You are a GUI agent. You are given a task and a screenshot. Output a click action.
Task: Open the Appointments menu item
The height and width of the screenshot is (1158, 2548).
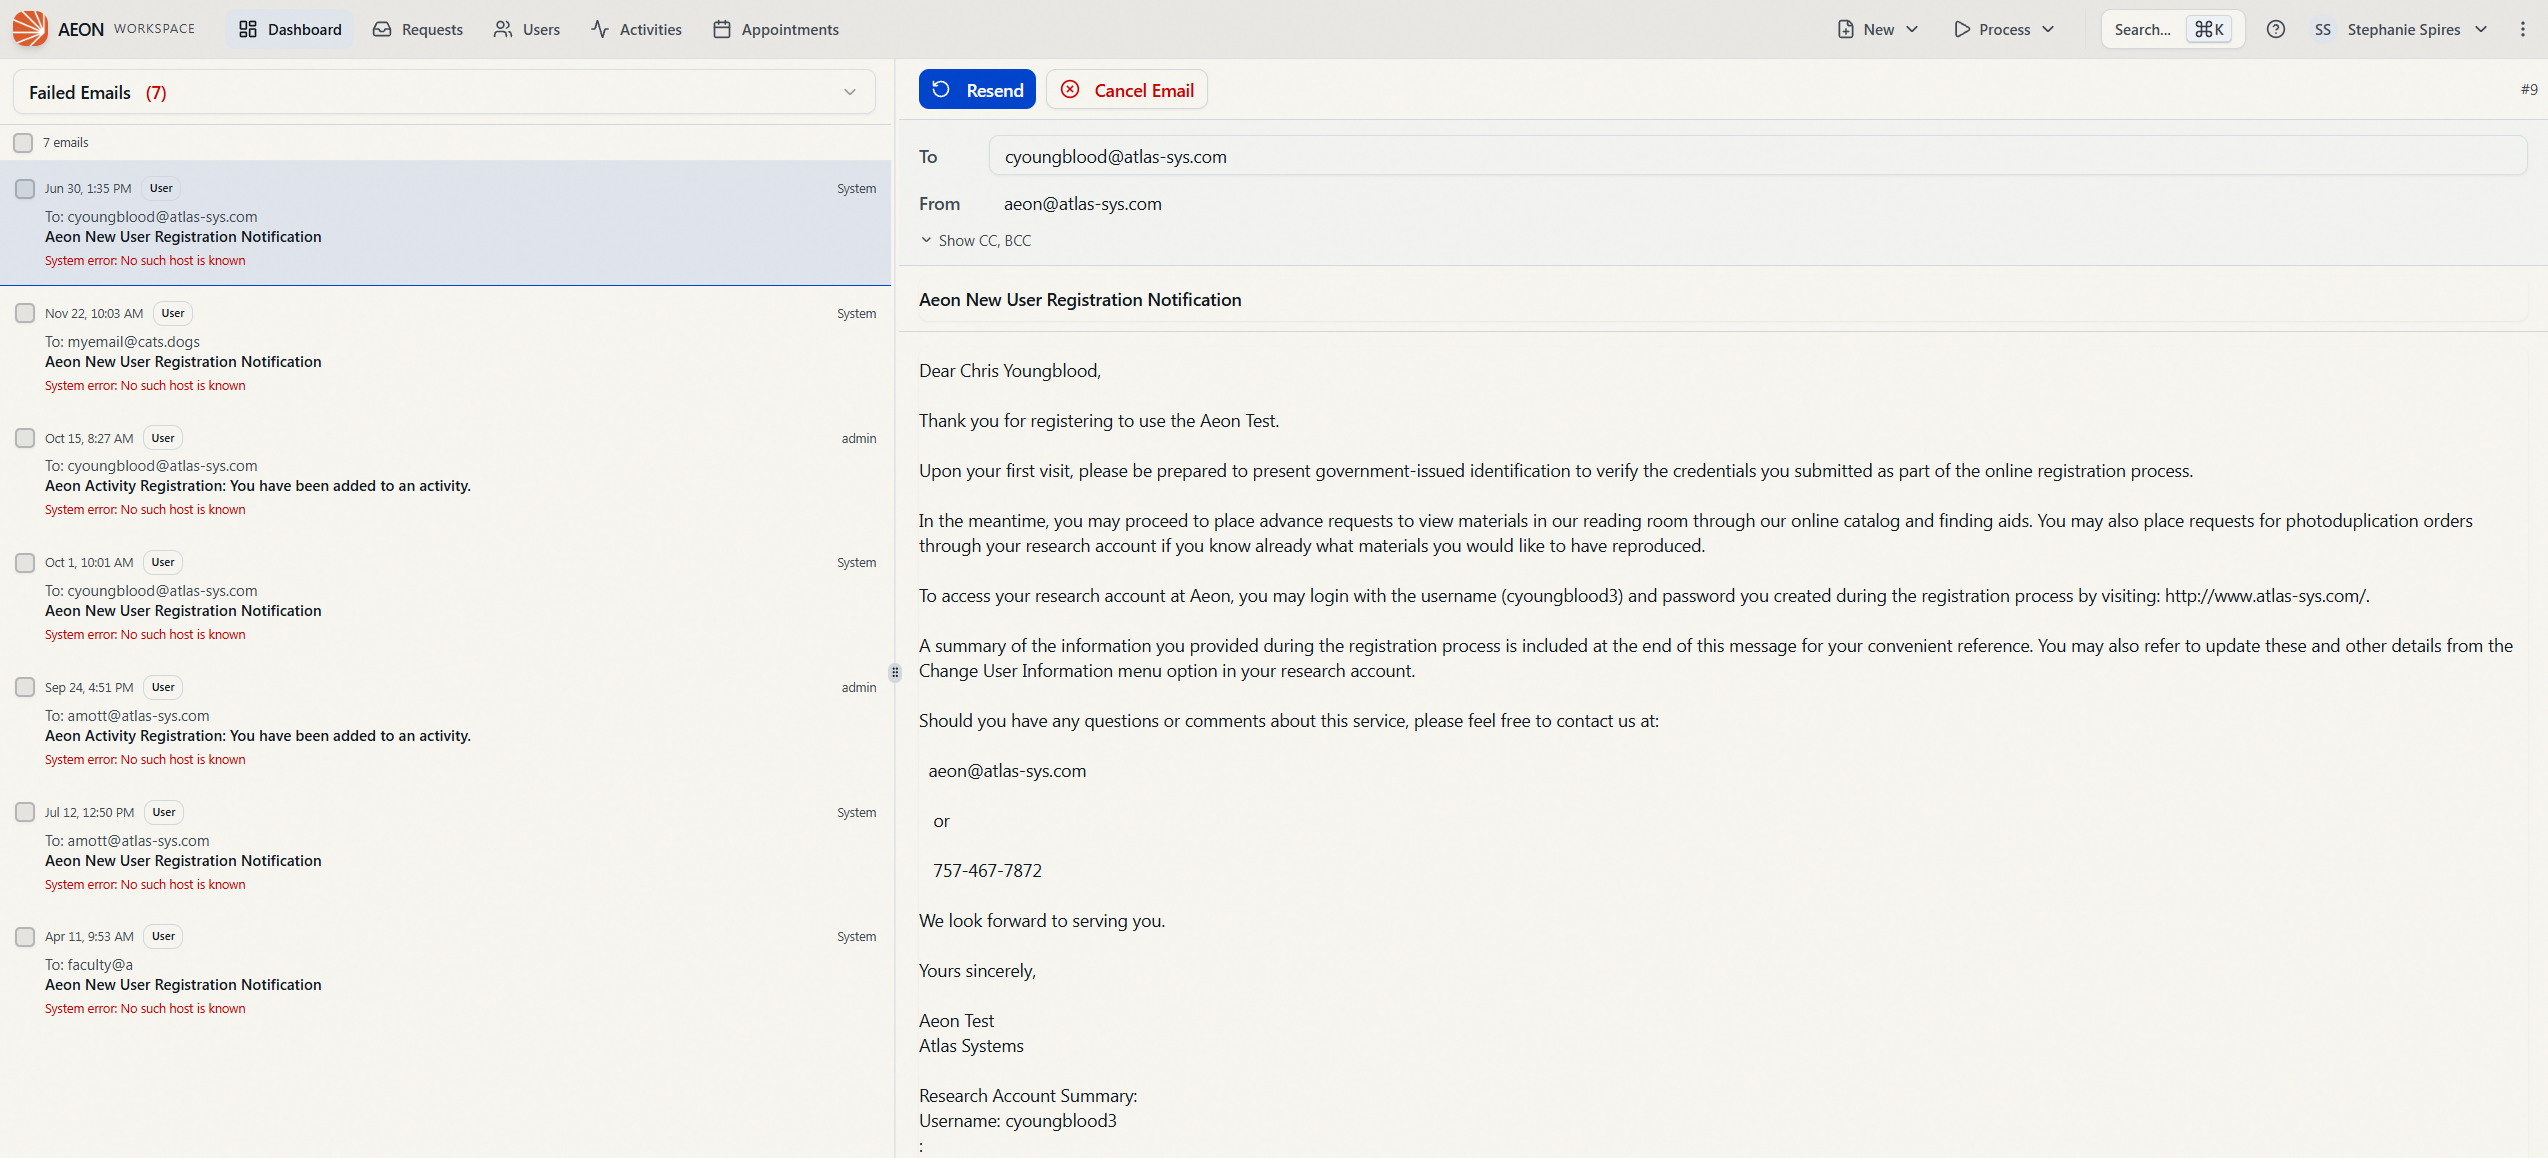pos(776,29)
